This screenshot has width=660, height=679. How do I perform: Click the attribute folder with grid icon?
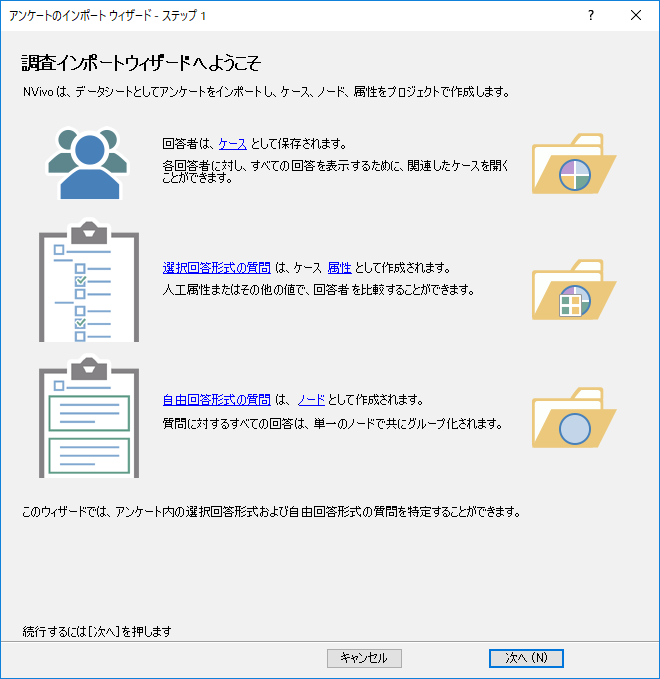(x=573, y=290)
